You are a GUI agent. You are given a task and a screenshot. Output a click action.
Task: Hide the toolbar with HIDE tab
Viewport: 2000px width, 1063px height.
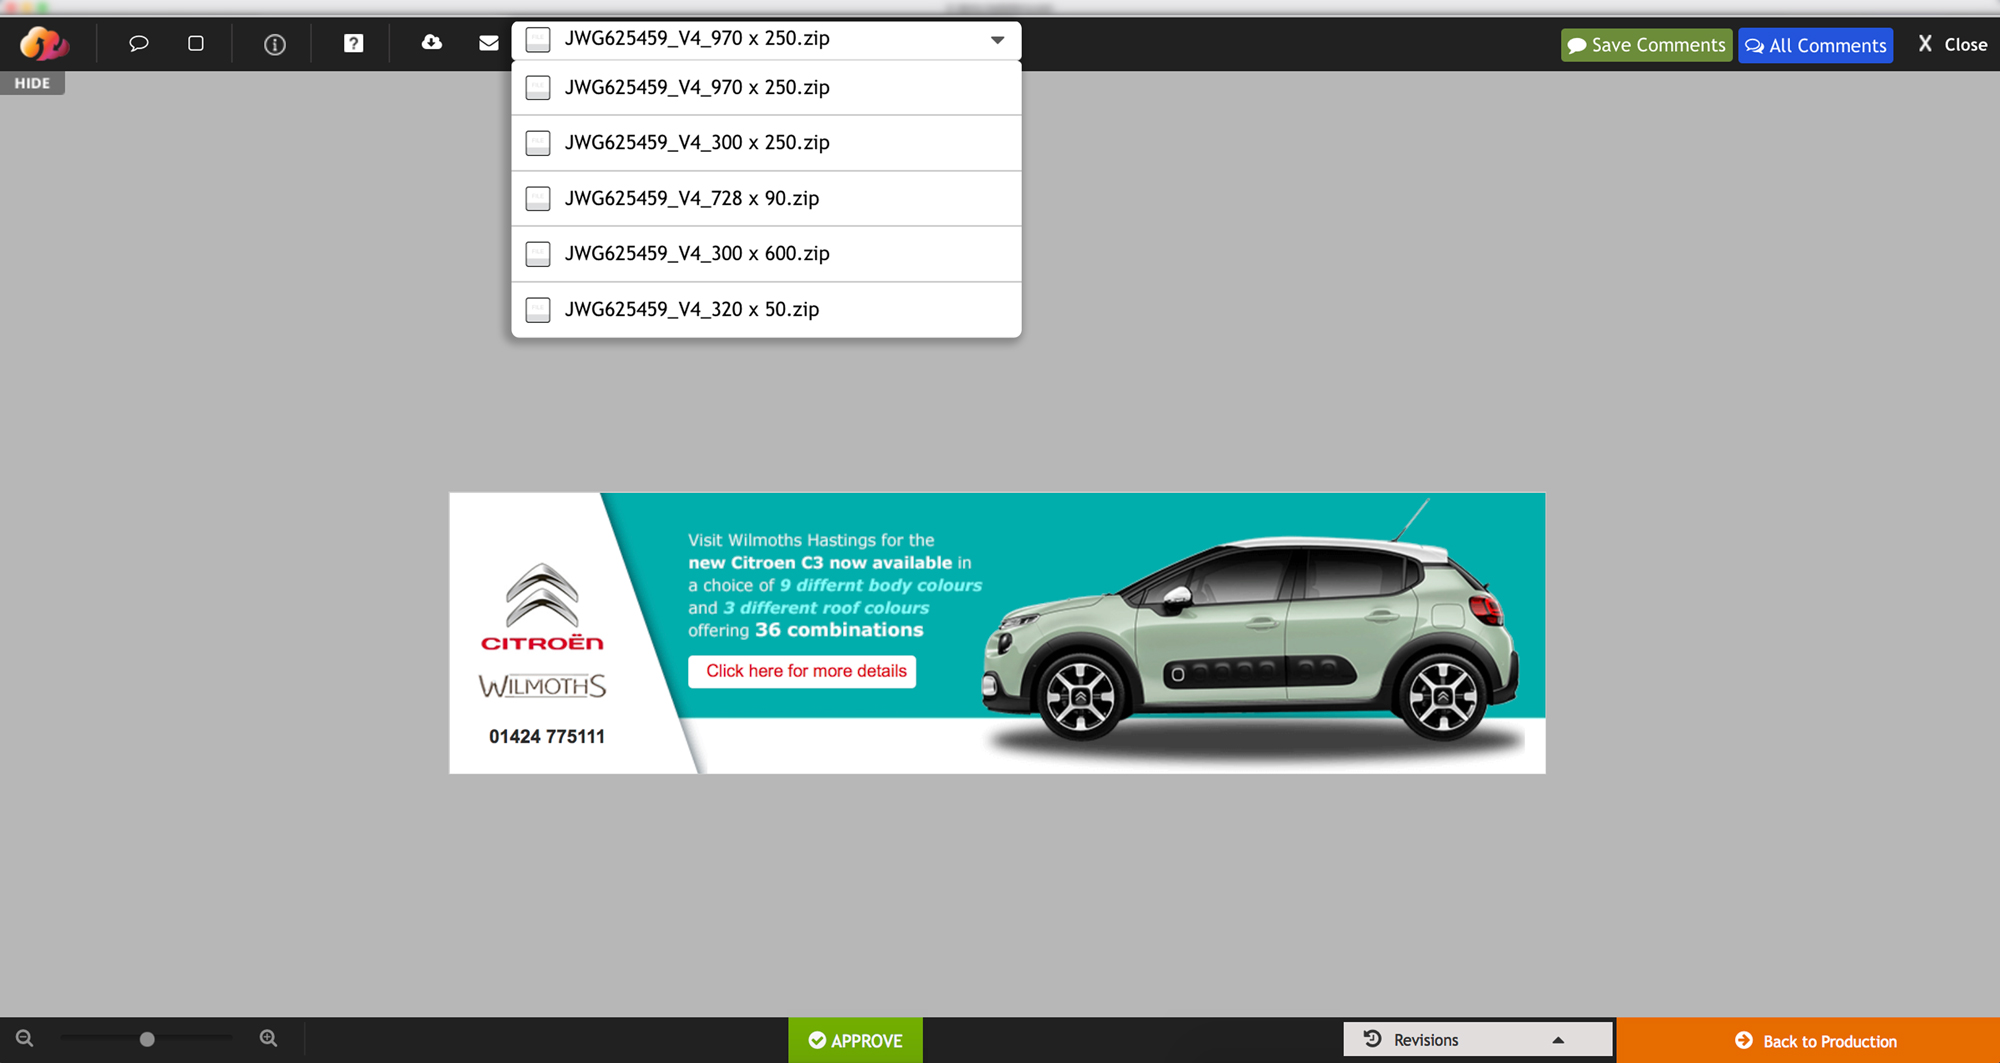pyautogui.click(x=32, y=83)
